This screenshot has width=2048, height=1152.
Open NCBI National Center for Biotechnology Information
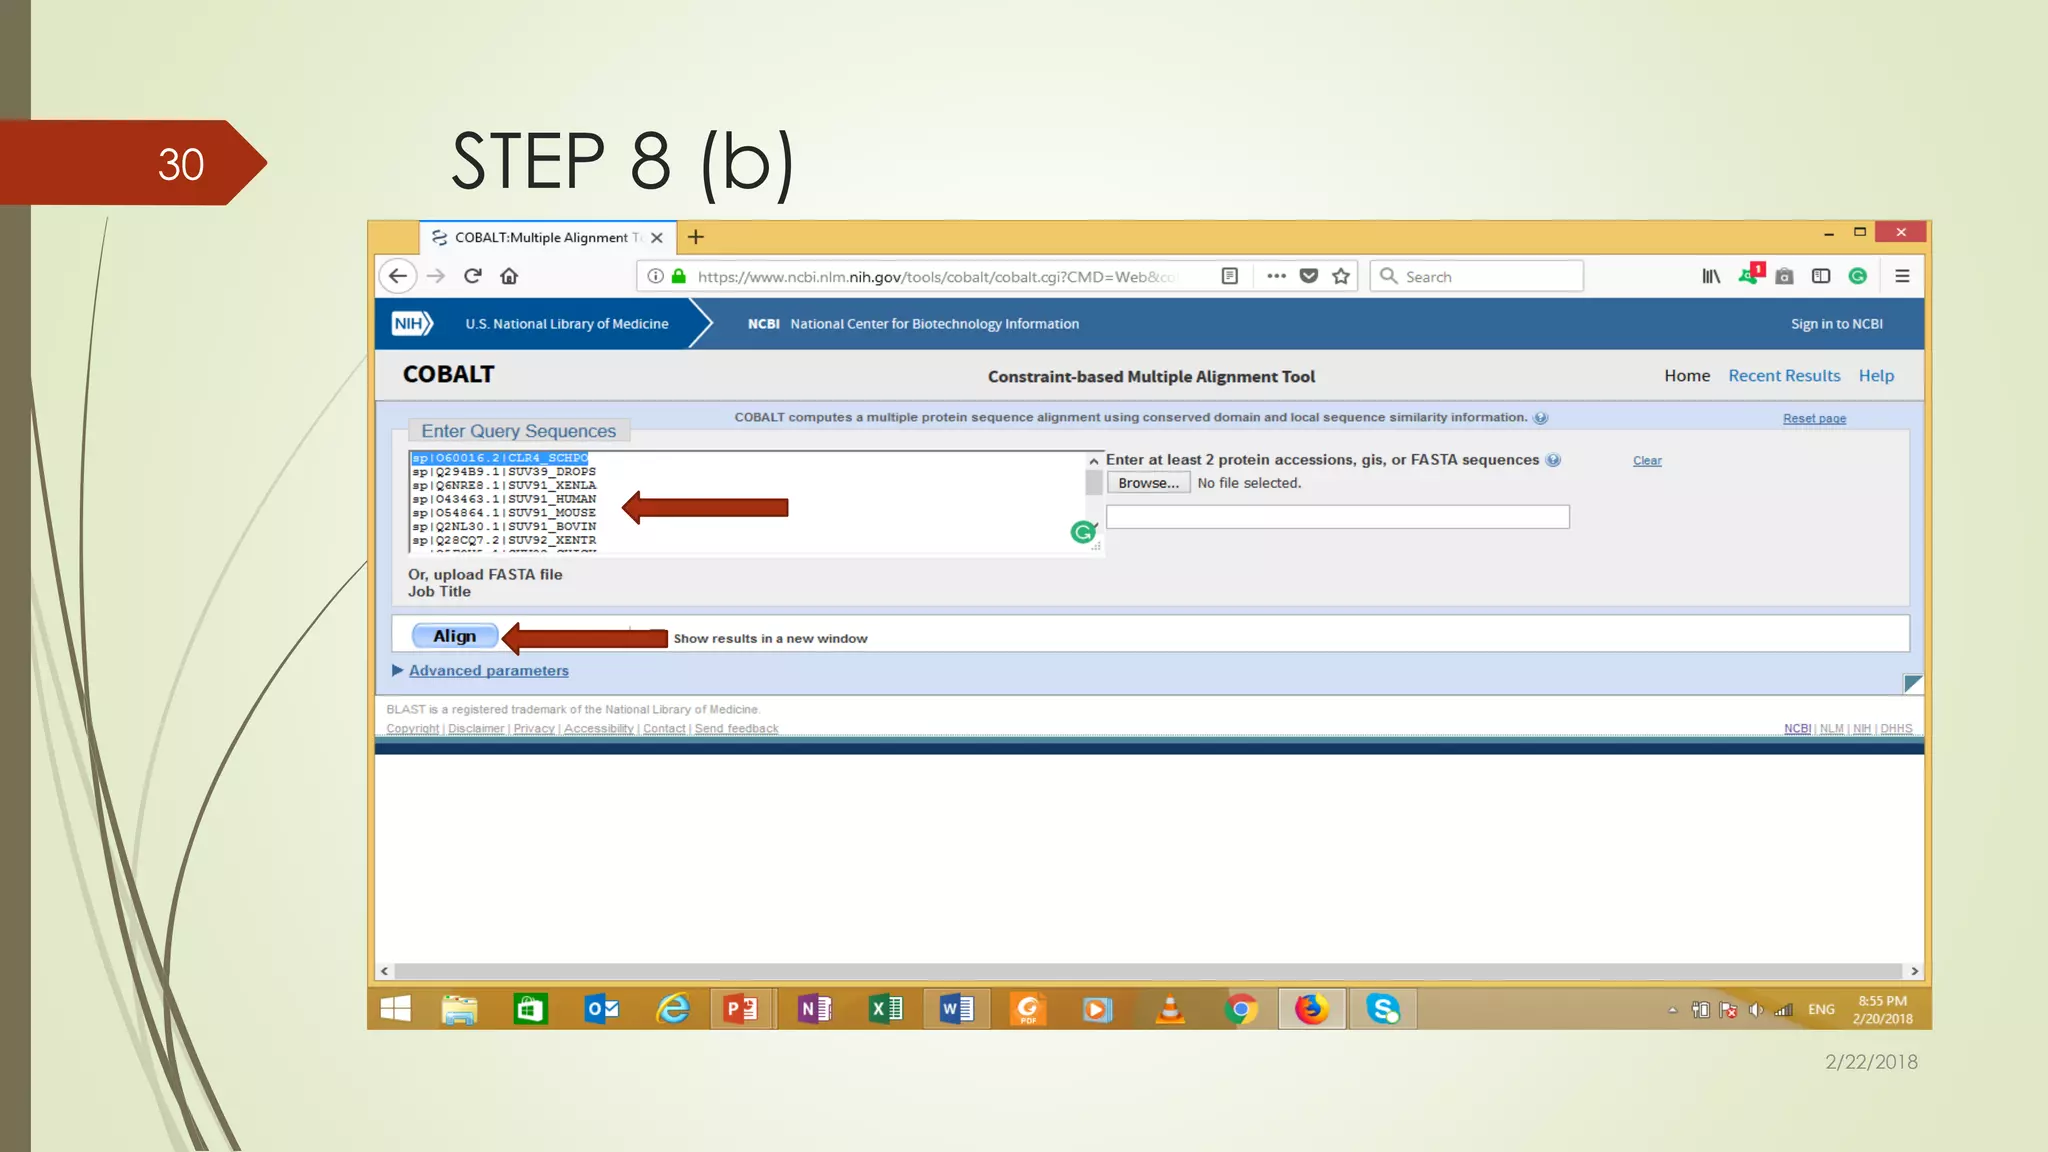pyautogui.click(x=913, y=324)
